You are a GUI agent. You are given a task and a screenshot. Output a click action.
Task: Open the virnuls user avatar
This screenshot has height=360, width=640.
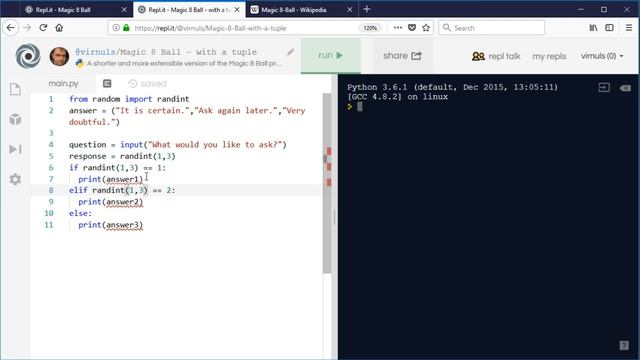pos(59,56)
